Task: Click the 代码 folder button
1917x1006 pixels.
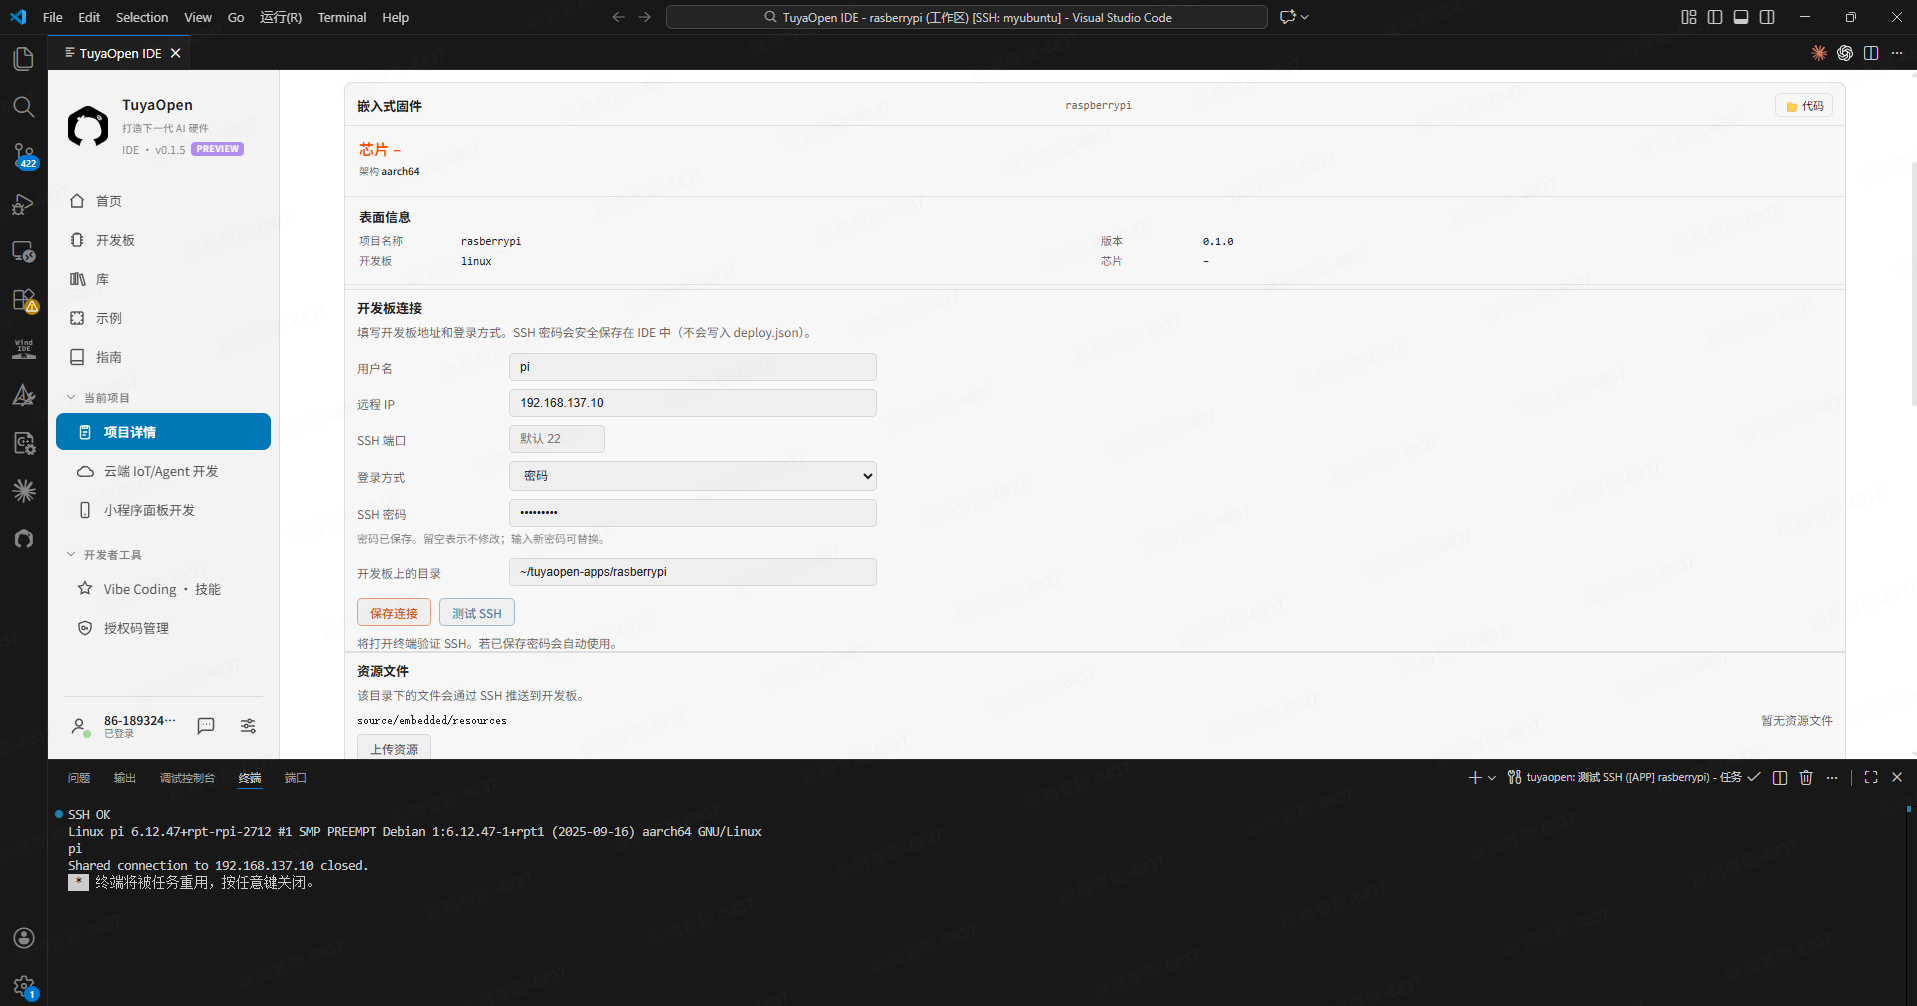Action: point(1804,106)
